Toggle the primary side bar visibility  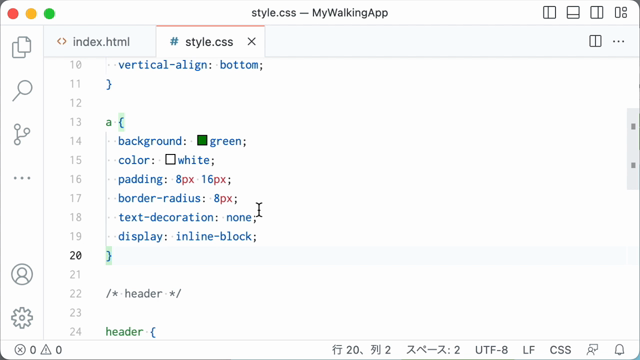(549, 13)
